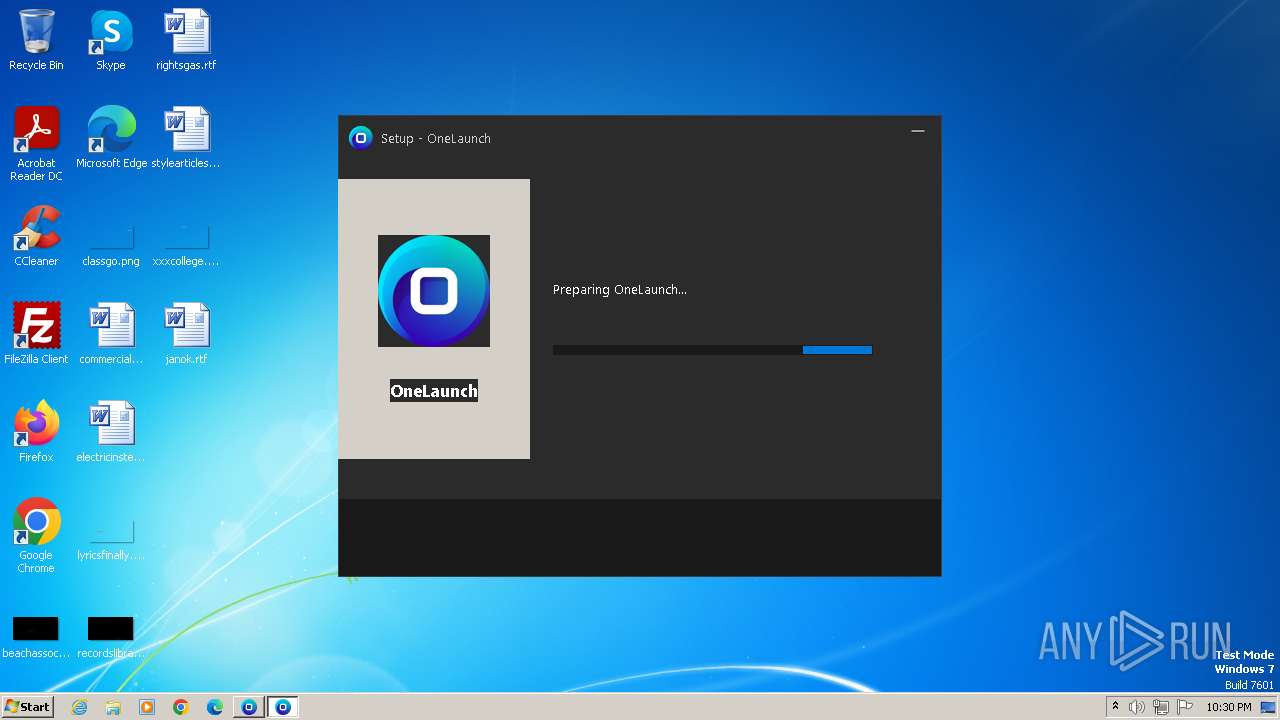The image size is (1280, 720).
Task: Open Action Center flag icon
Action: (x=1185, y=707)
